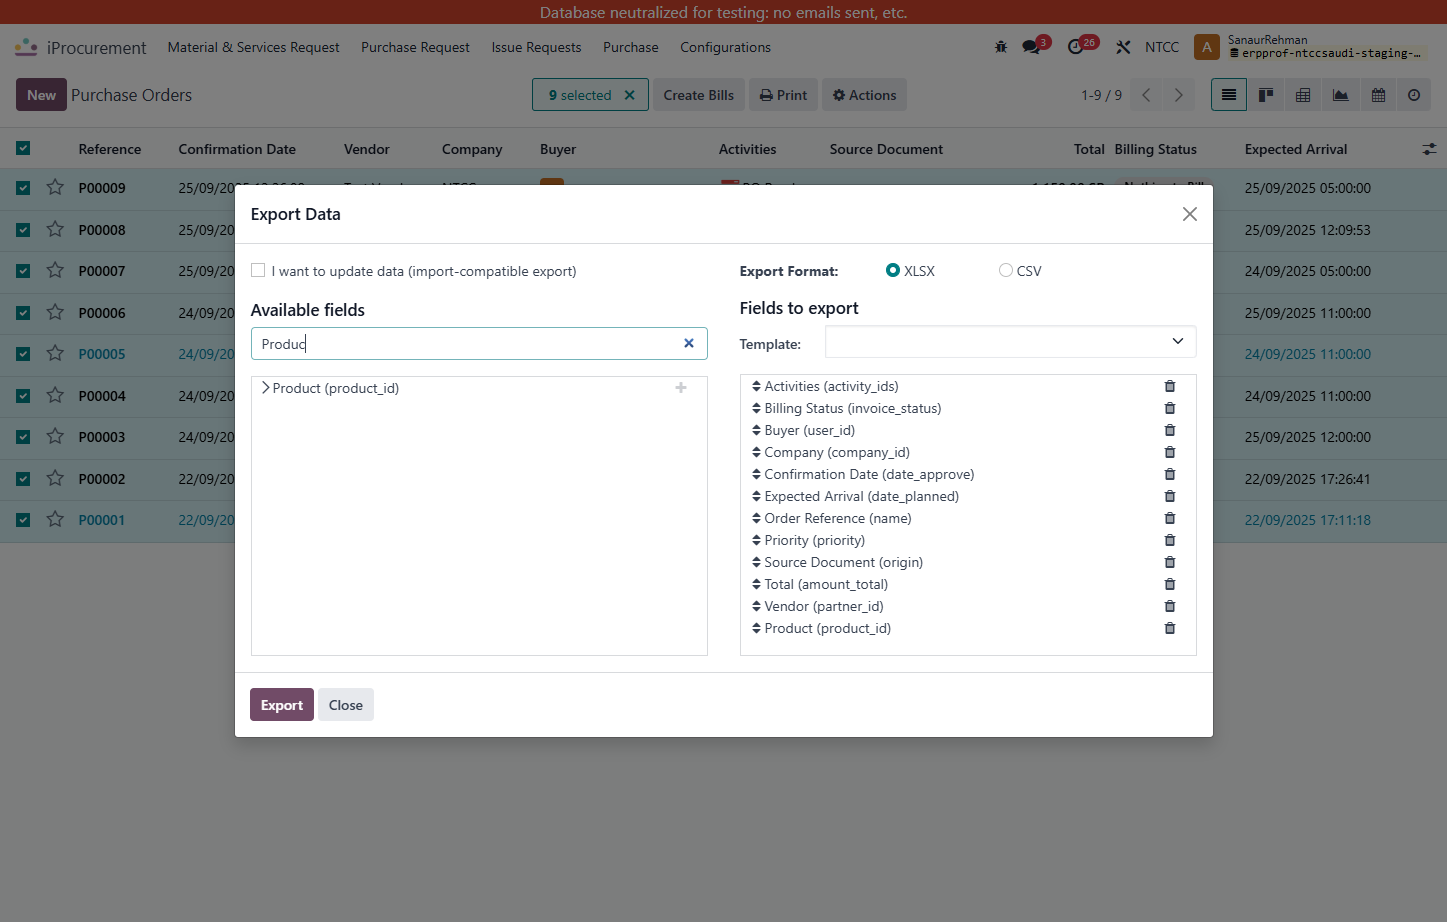Select CSV export format
This screenshot has height=922, width=1447.
pos(1006,270)
